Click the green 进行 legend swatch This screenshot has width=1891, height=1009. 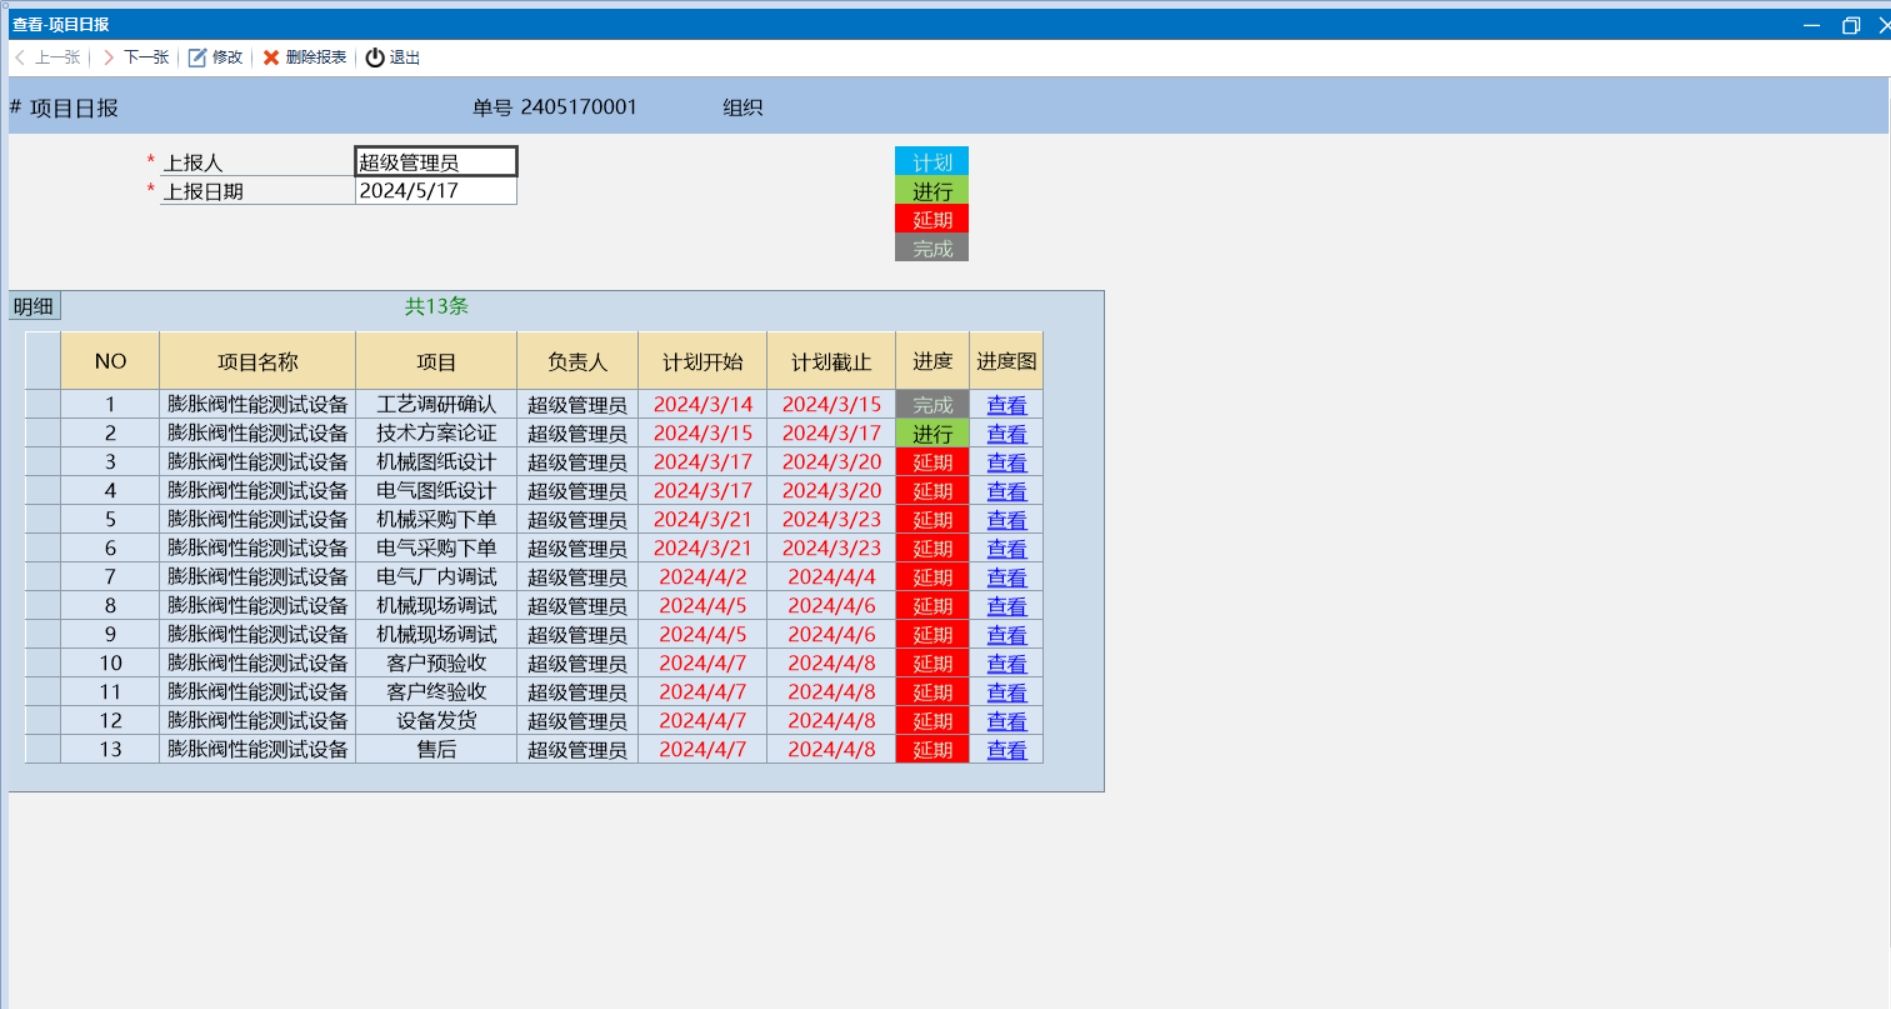coord(932,191)
